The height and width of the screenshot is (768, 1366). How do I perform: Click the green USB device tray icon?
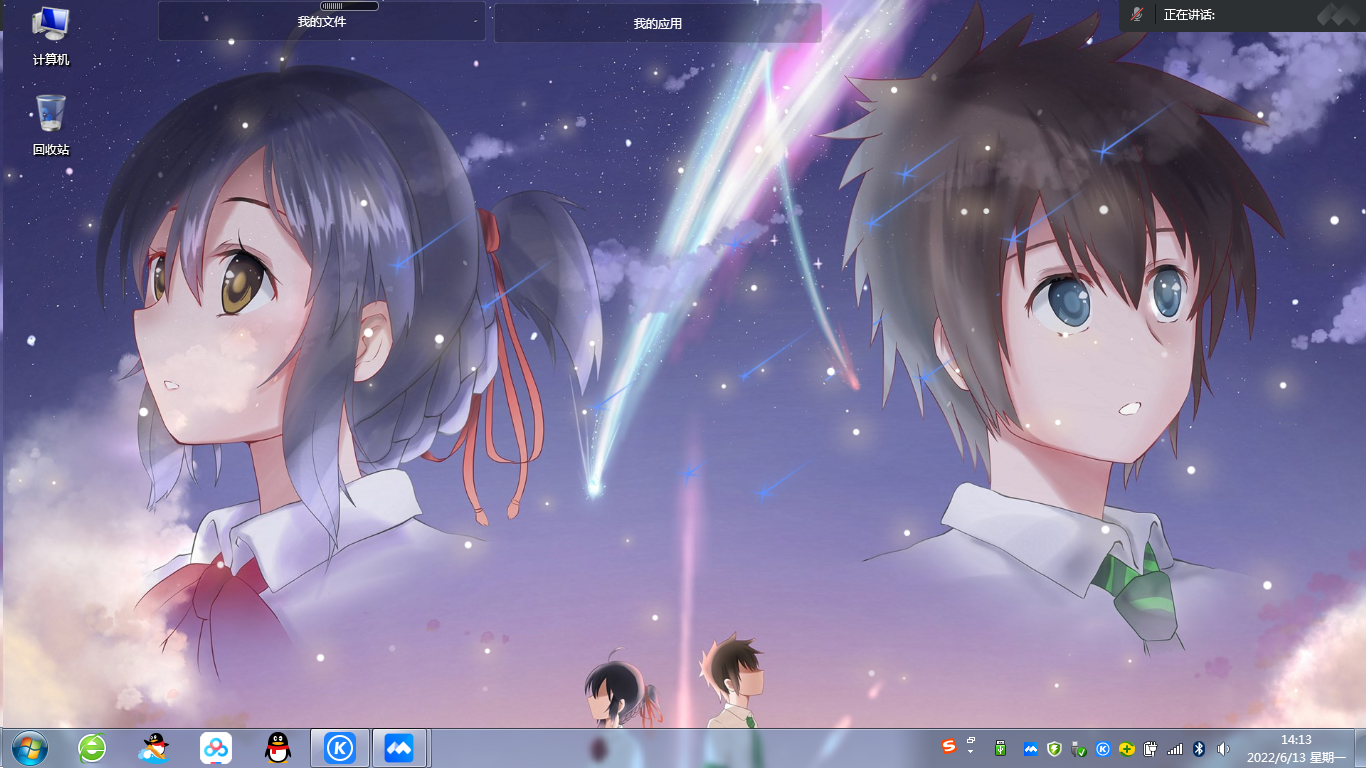[x=1001, y=748]
